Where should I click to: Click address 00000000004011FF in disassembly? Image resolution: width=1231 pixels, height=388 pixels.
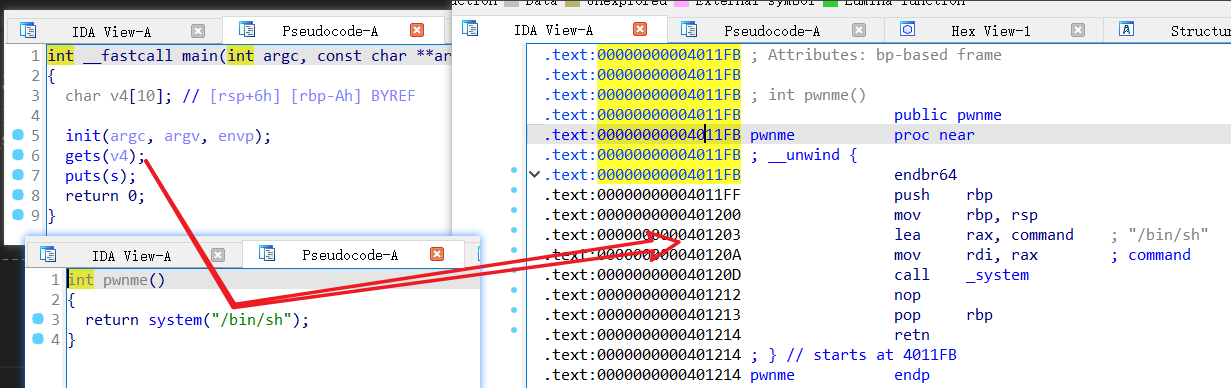(669, 195)
